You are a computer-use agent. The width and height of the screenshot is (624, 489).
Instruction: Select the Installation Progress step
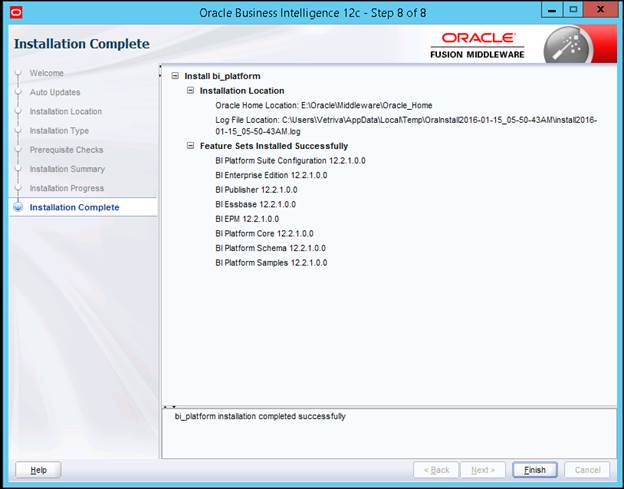tap(66, 188)
